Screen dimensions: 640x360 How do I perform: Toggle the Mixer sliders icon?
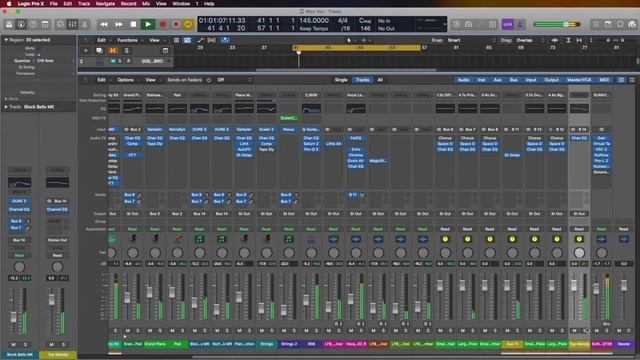tap(72, 24)
